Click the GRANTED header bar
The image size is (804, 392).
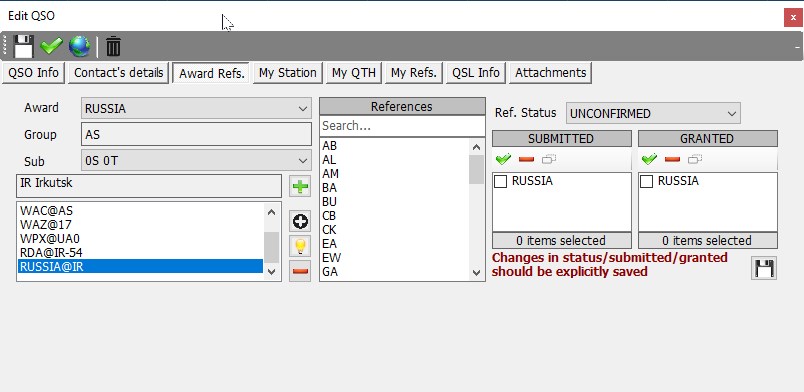pyautogui.click(x=708, y=139)
